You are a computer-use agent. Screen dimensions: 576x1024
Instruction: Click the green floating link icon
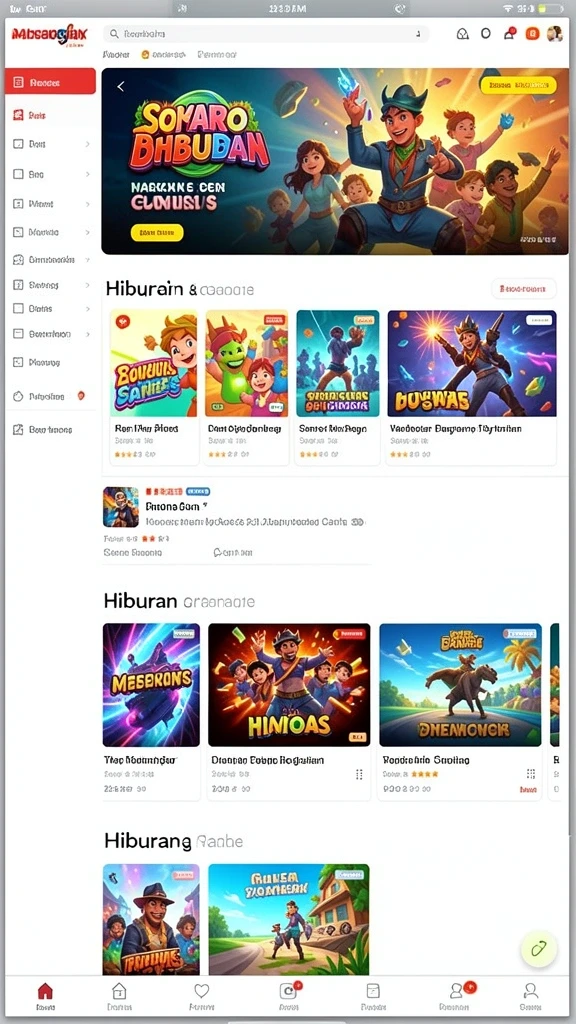tap(539, 949)
